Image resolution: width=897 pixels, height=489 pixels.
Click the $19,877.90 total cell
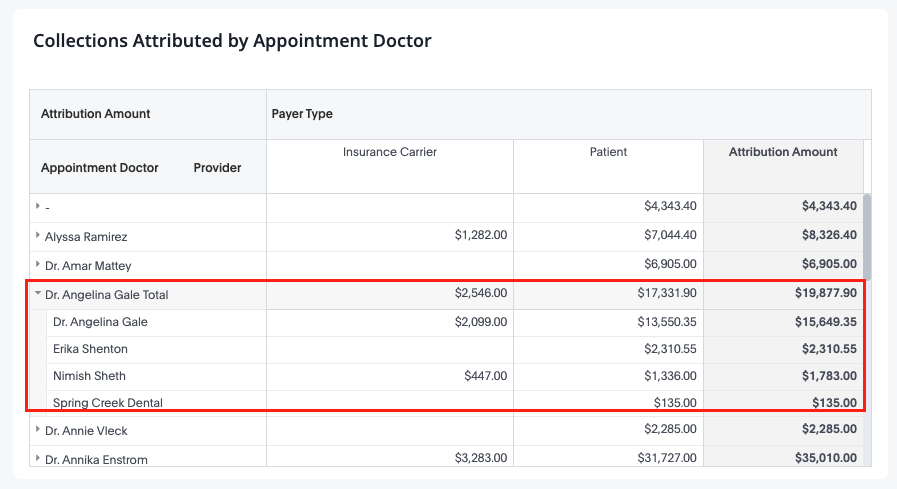(825, 293)
